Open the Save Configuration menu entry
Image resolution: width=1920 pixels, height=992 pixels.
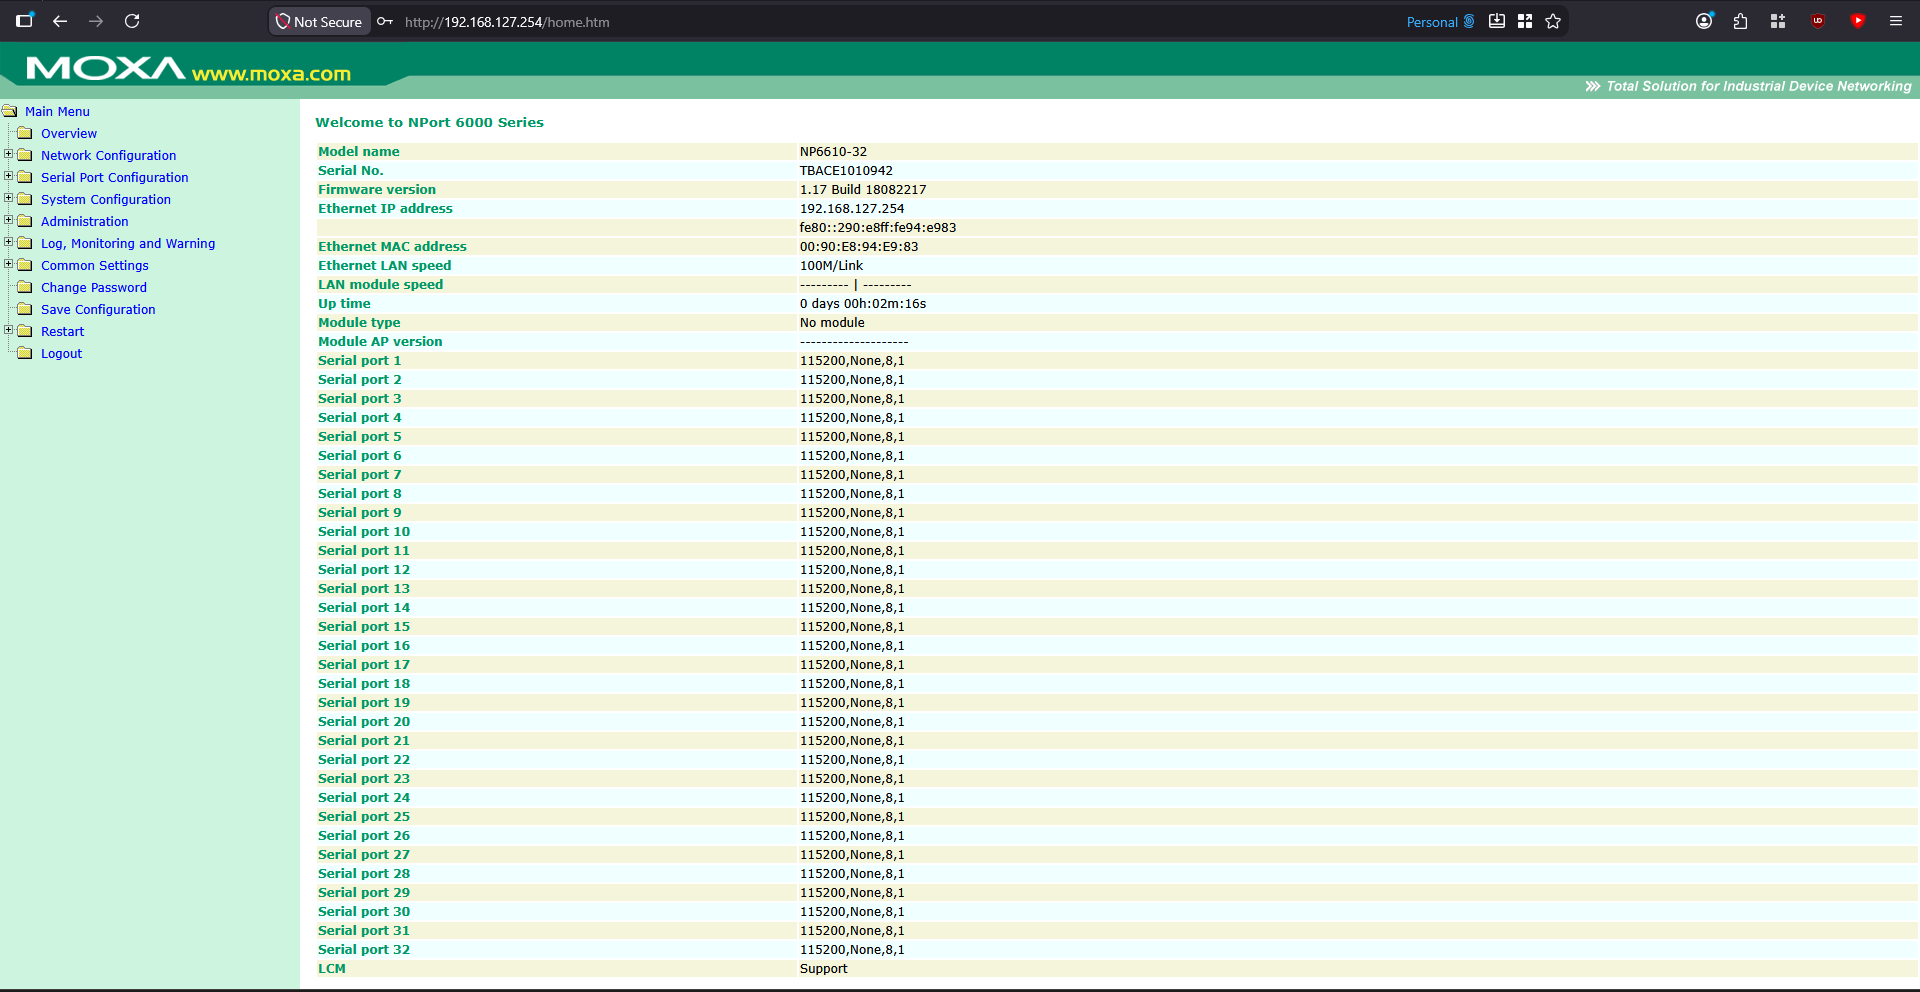click(98, 310)
